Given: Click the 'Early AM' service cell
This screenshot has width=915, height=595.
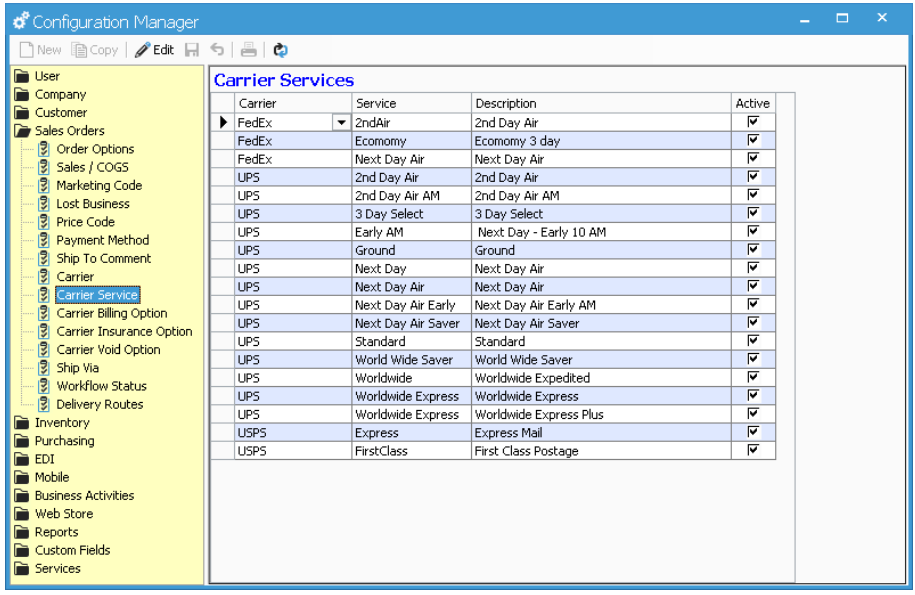Looking at the screenshot, I should pos(411,232).
